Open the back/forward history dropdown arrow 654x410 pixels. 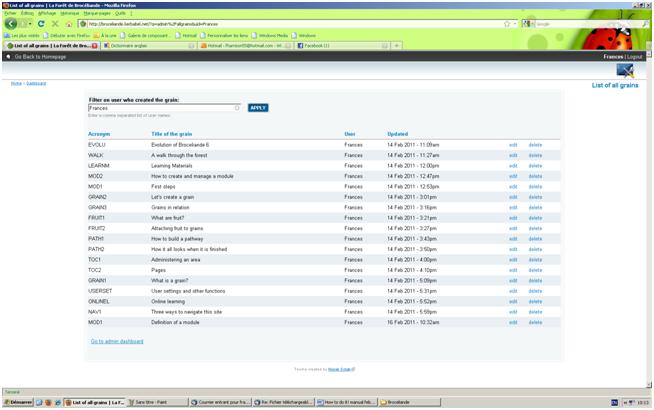(30, 24)
